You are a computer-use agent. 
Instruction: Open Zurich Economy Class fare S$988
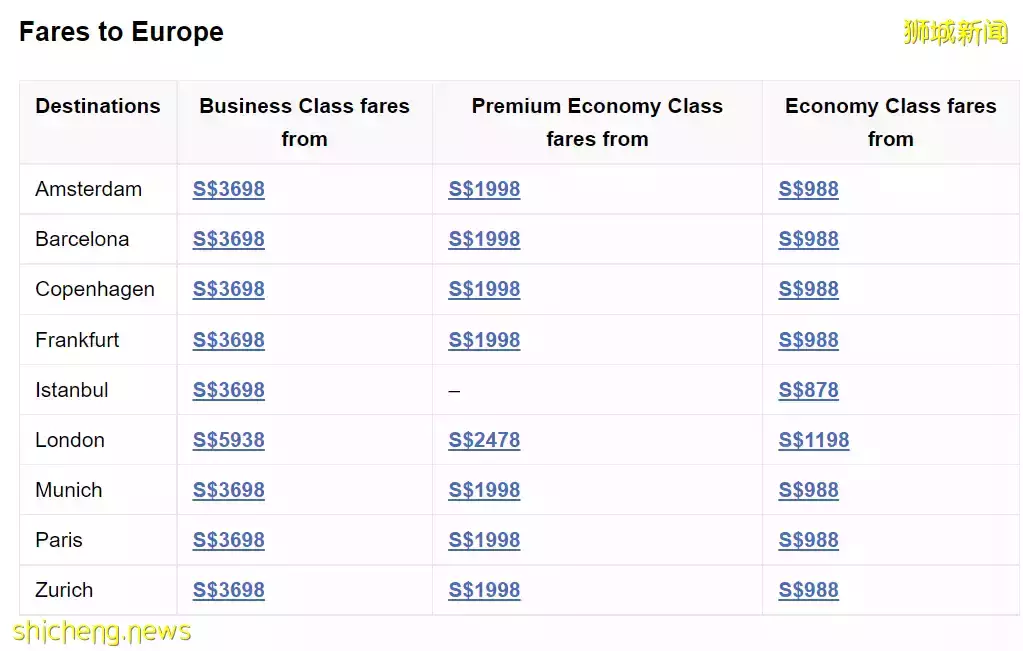(808, 590)
